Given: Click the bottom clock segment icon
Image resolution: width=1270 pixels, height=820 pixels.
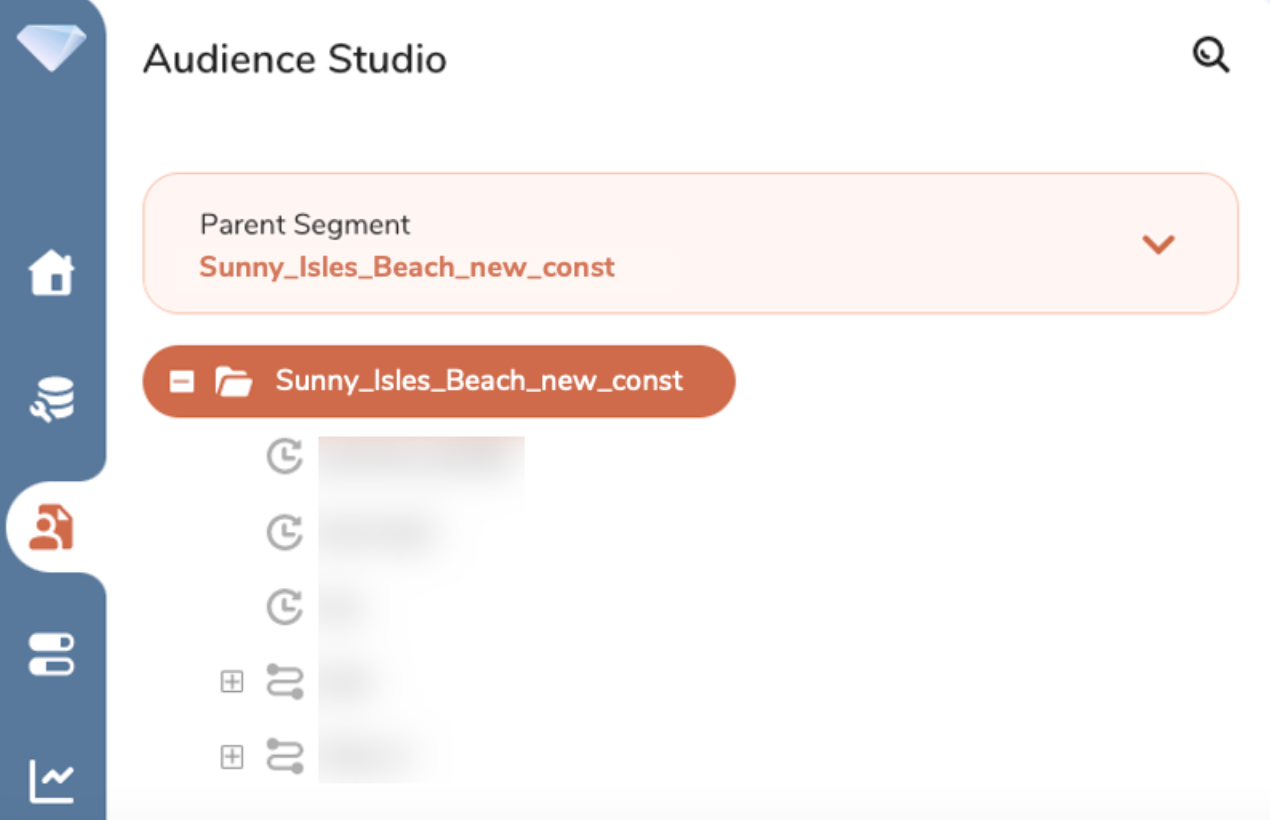Looking at the screenshot, I should [285, 607].
